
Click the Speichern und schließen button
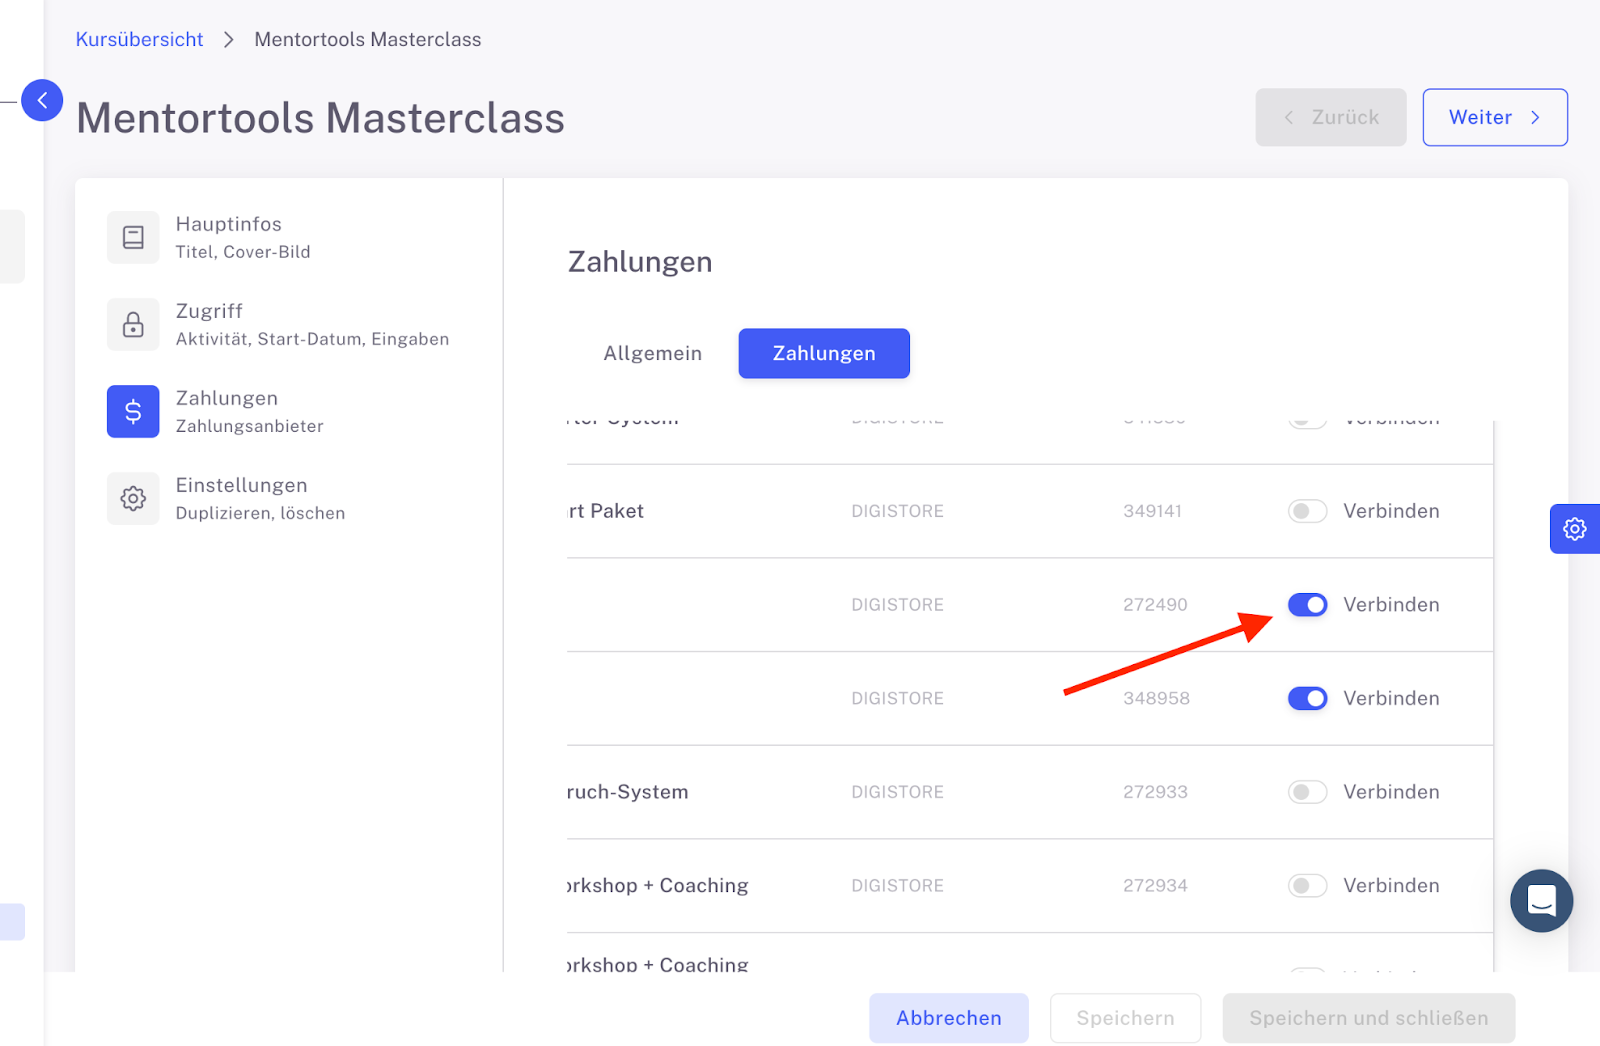click(1368, 1018)
